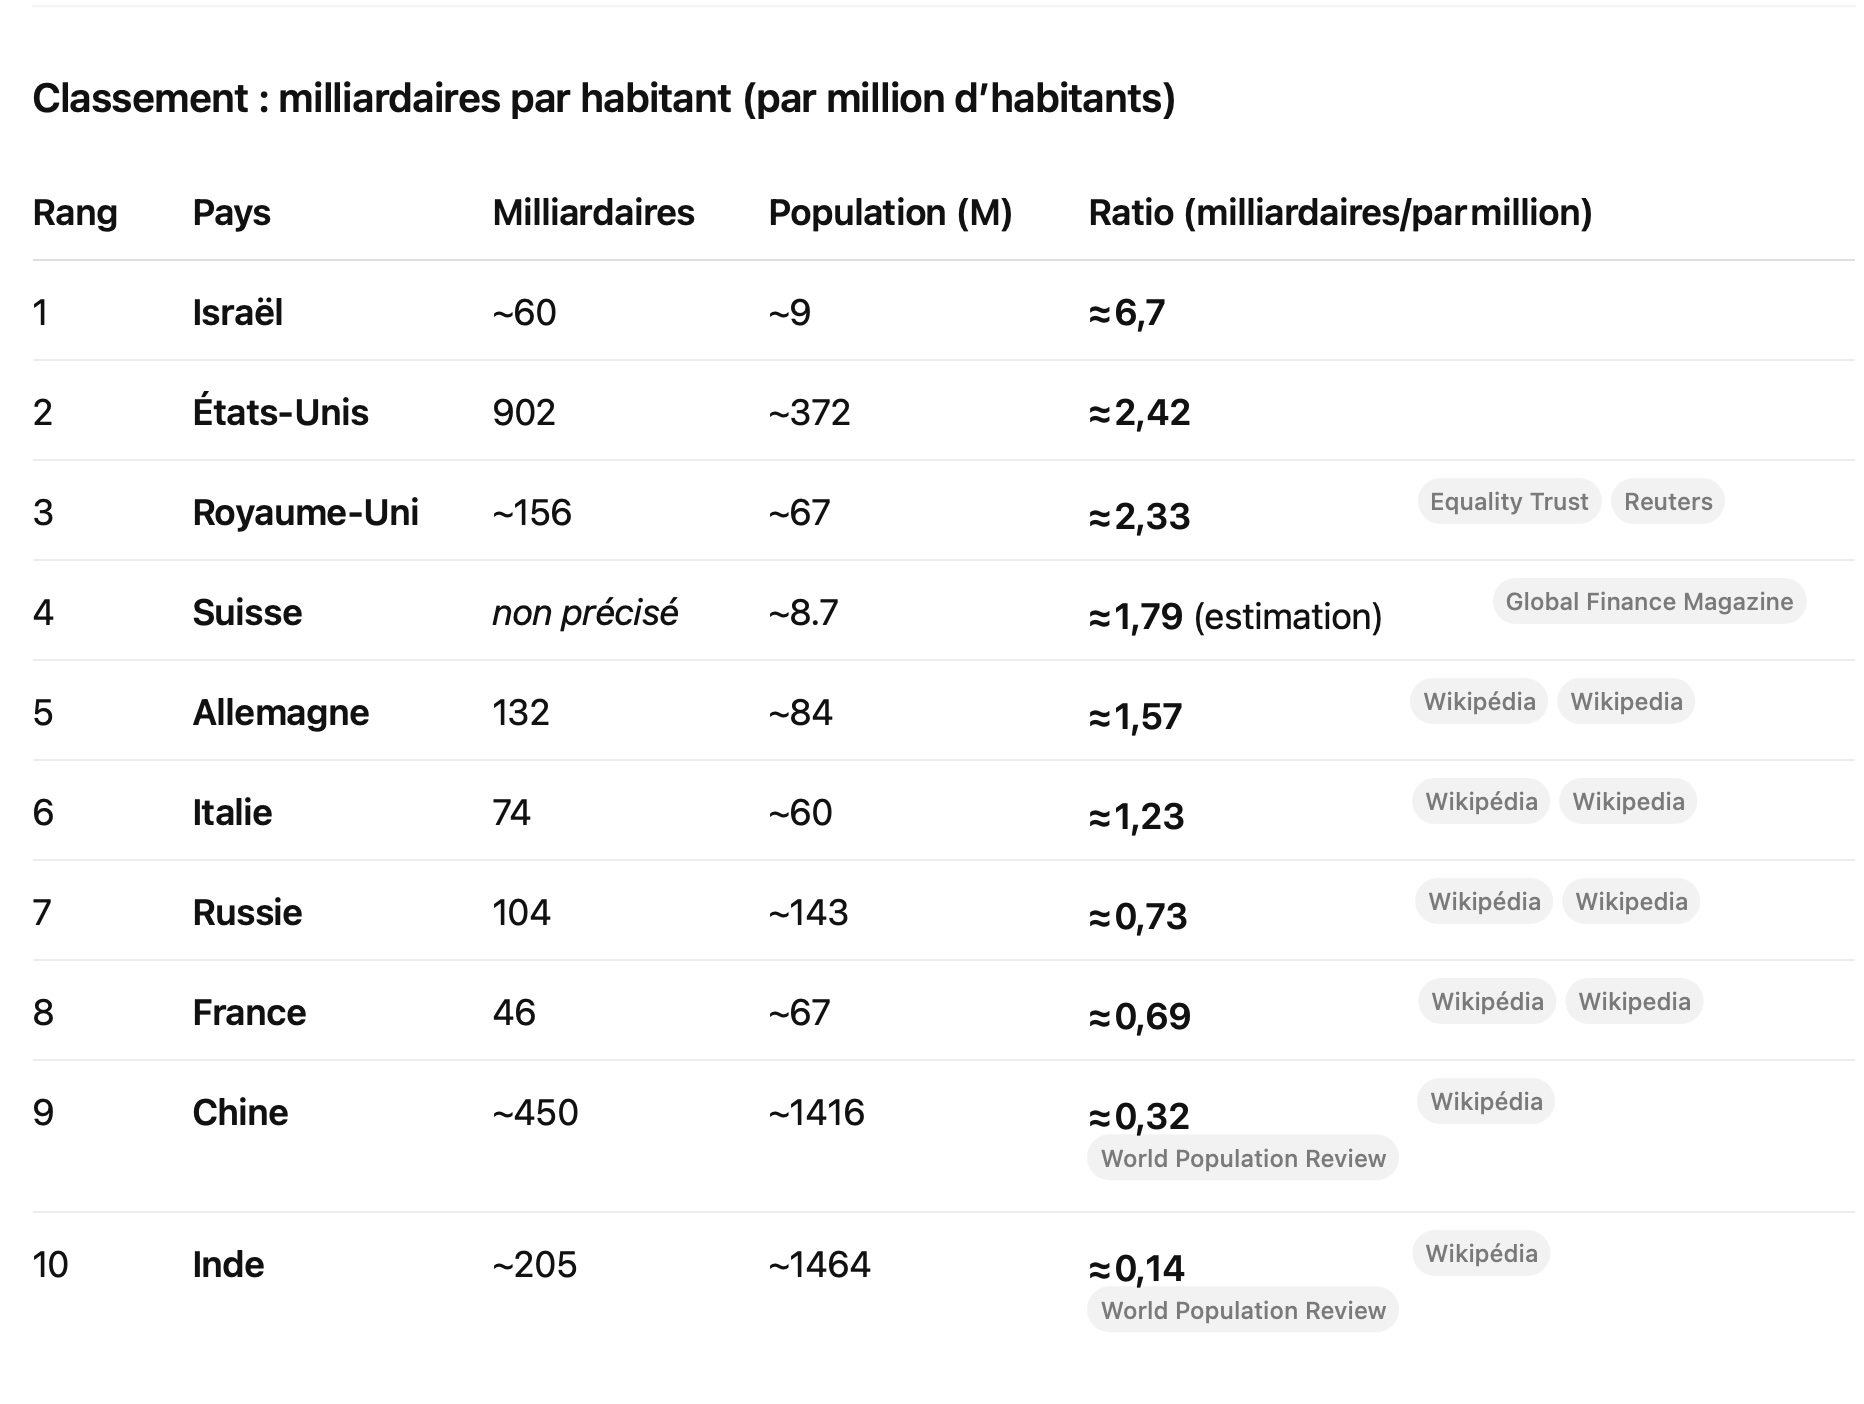Click the unaccented Wikipedia chip in France row

[1633, 1002]
